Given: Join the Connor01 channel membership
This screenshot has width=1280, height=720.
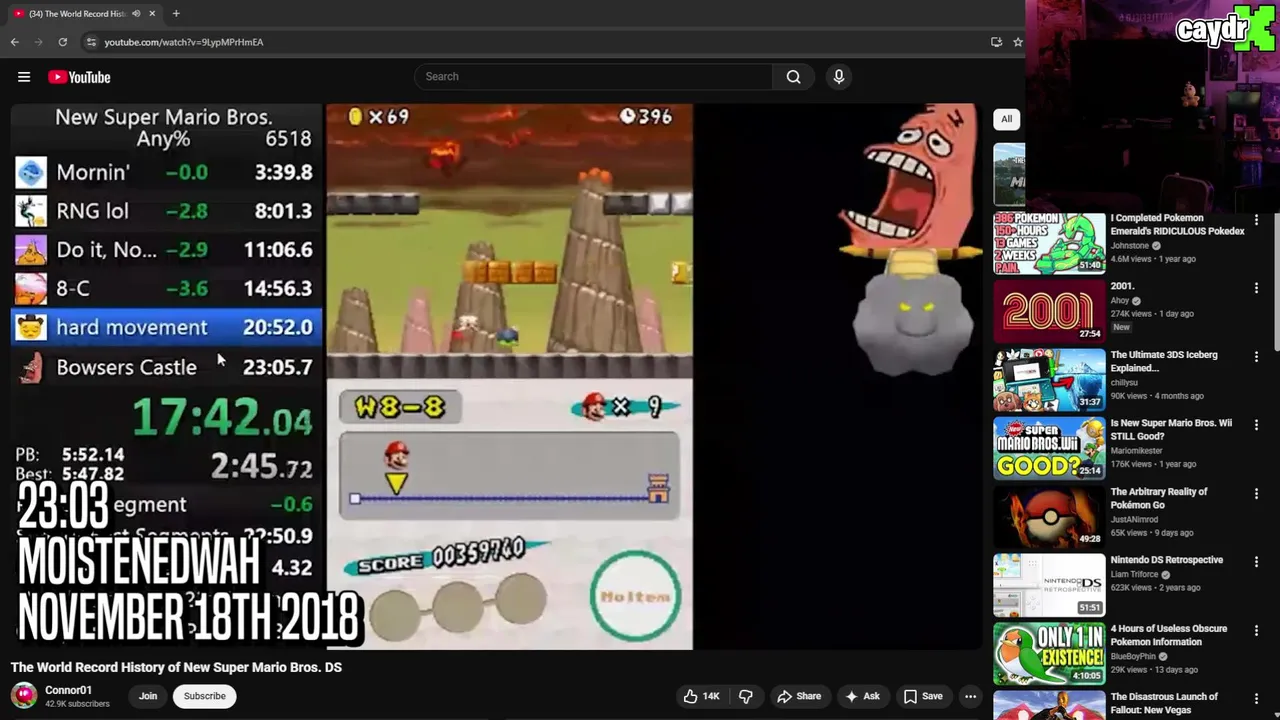Looking at the screenshot, I should pos(148,696).
